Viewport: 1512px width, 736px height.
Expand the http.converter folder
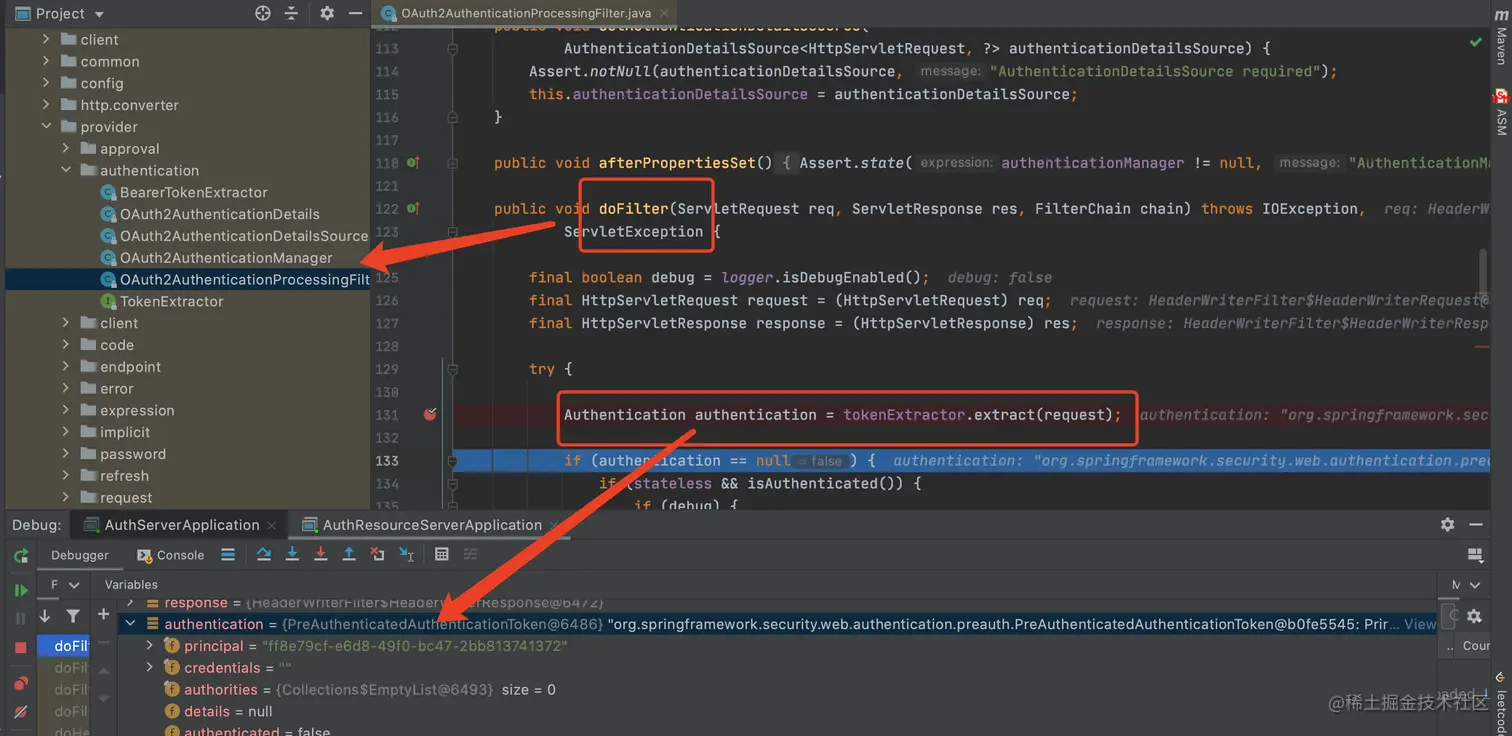point(46,105)
